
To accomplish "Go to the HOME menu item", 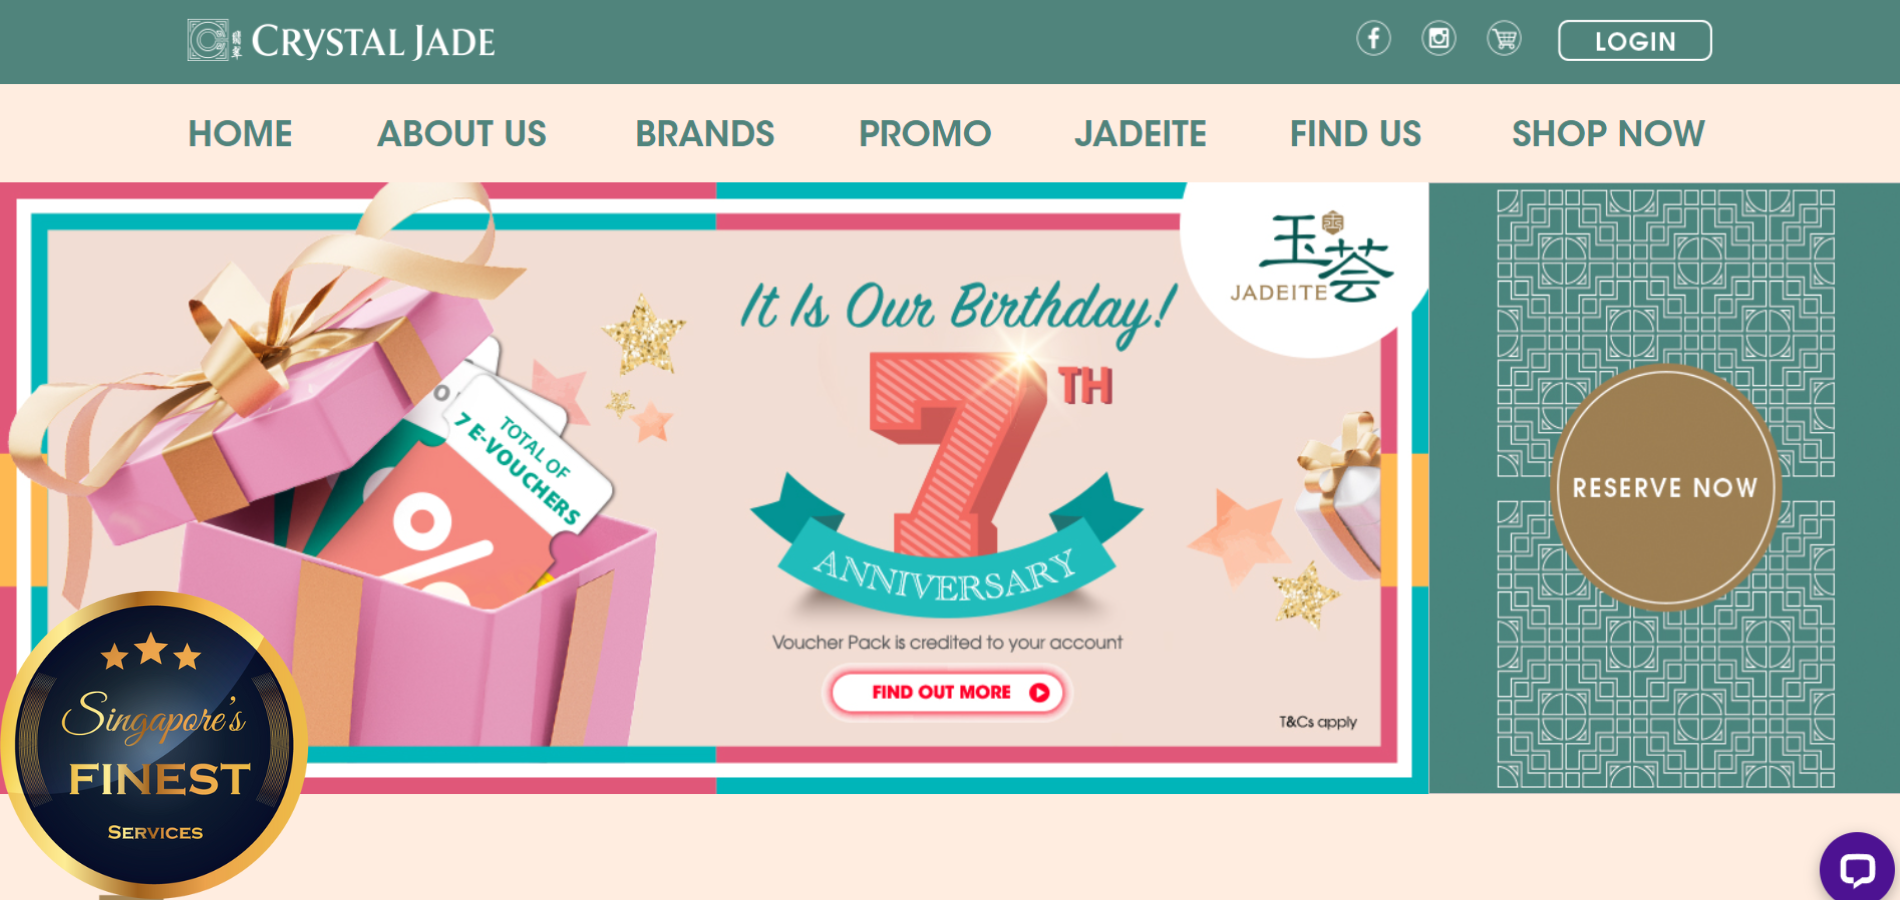I will pos(240,133).
